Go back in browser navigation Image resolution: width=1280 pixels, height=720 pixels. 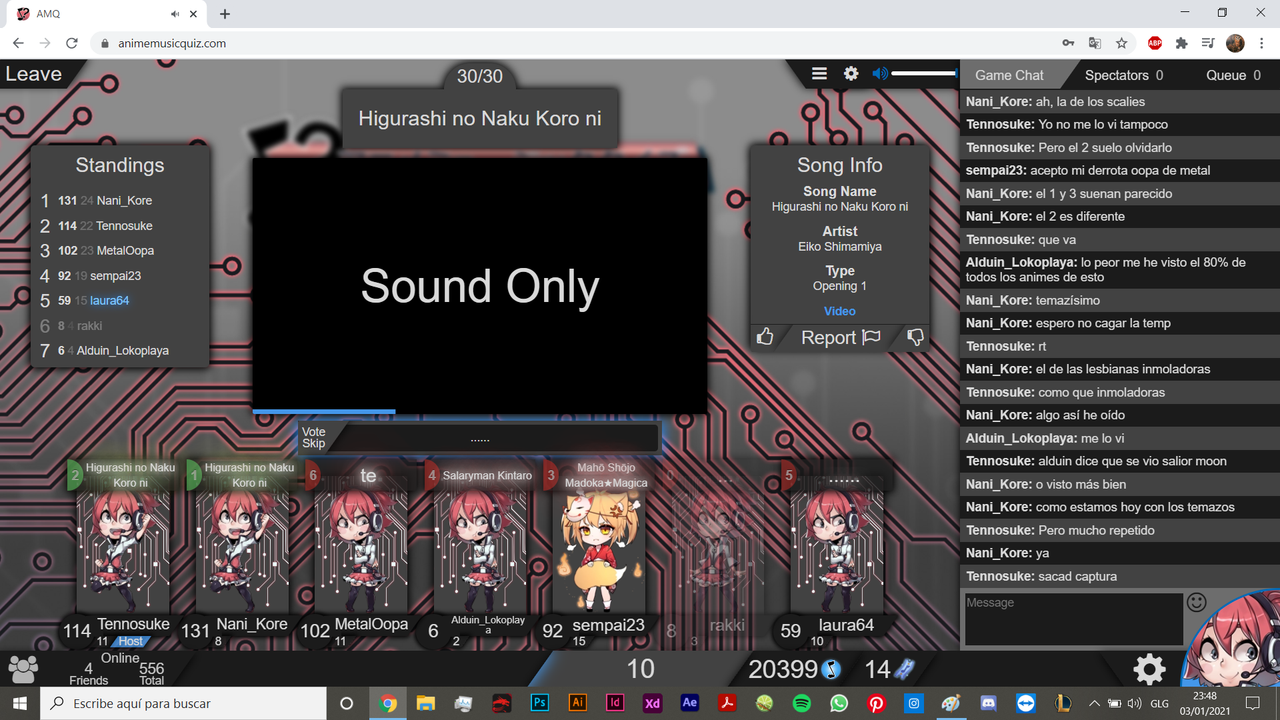tap(18, 43)
